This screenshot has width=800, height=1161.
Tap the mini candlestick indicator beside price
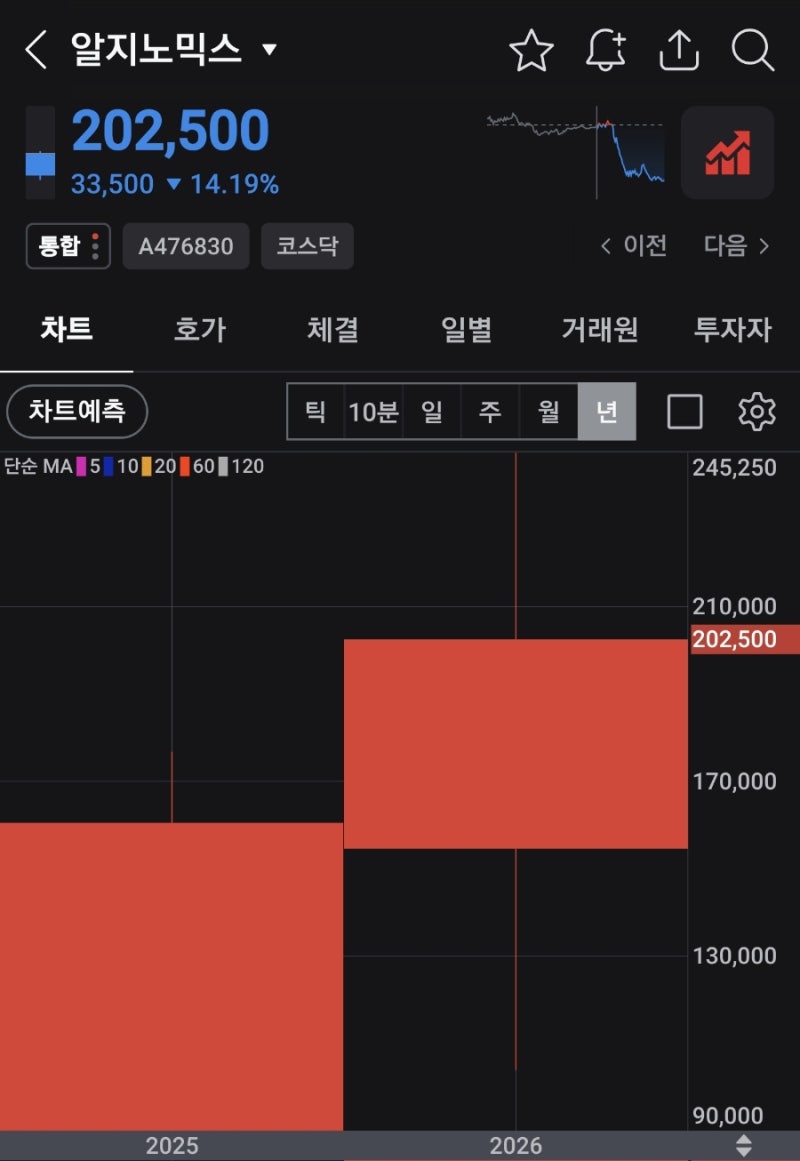pos(40,153)
